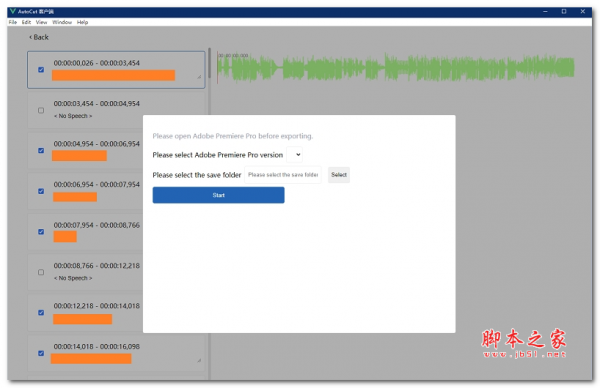Click the segment list vertical scrollbar

pos(209,63)
